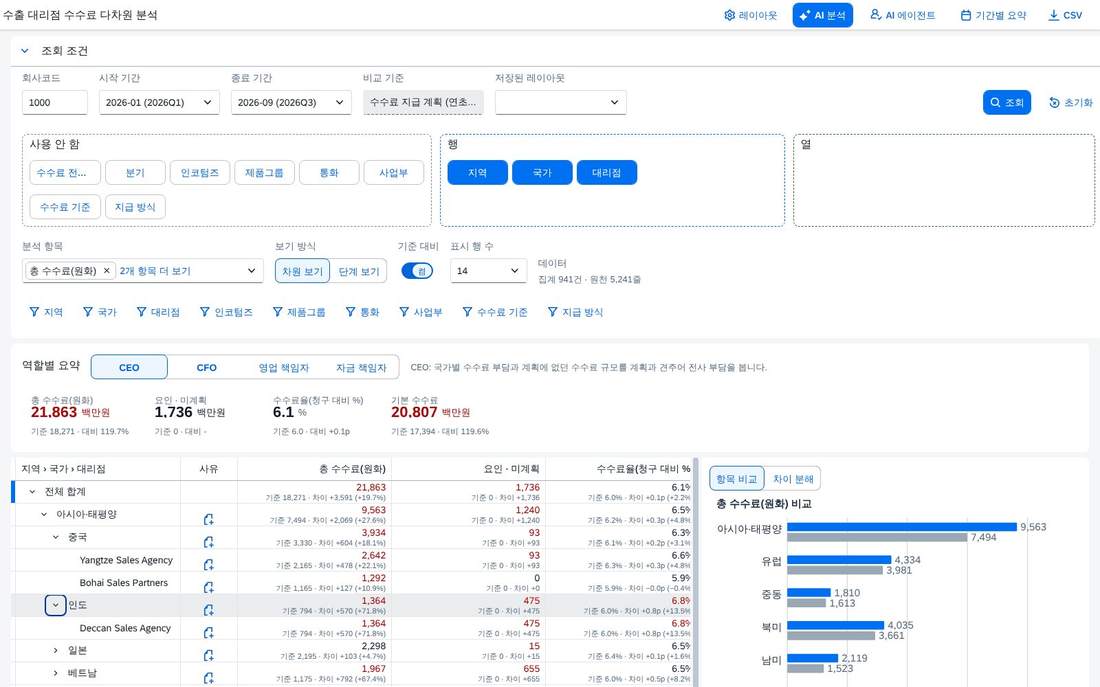Click the 사유 icon for 아시아·태평양
This screenshot has width=1100, height=687.
point(208,519)
